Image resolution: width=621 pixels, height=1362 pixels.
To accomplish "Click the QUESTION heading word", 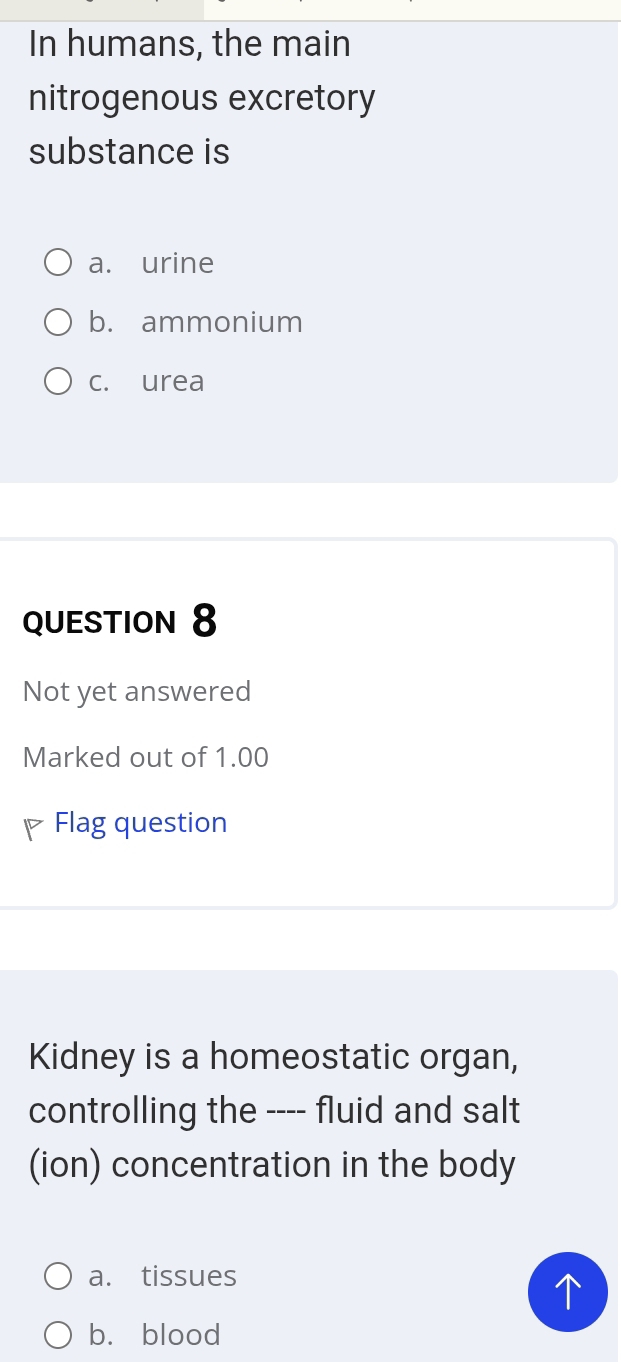I will (99, 623).
